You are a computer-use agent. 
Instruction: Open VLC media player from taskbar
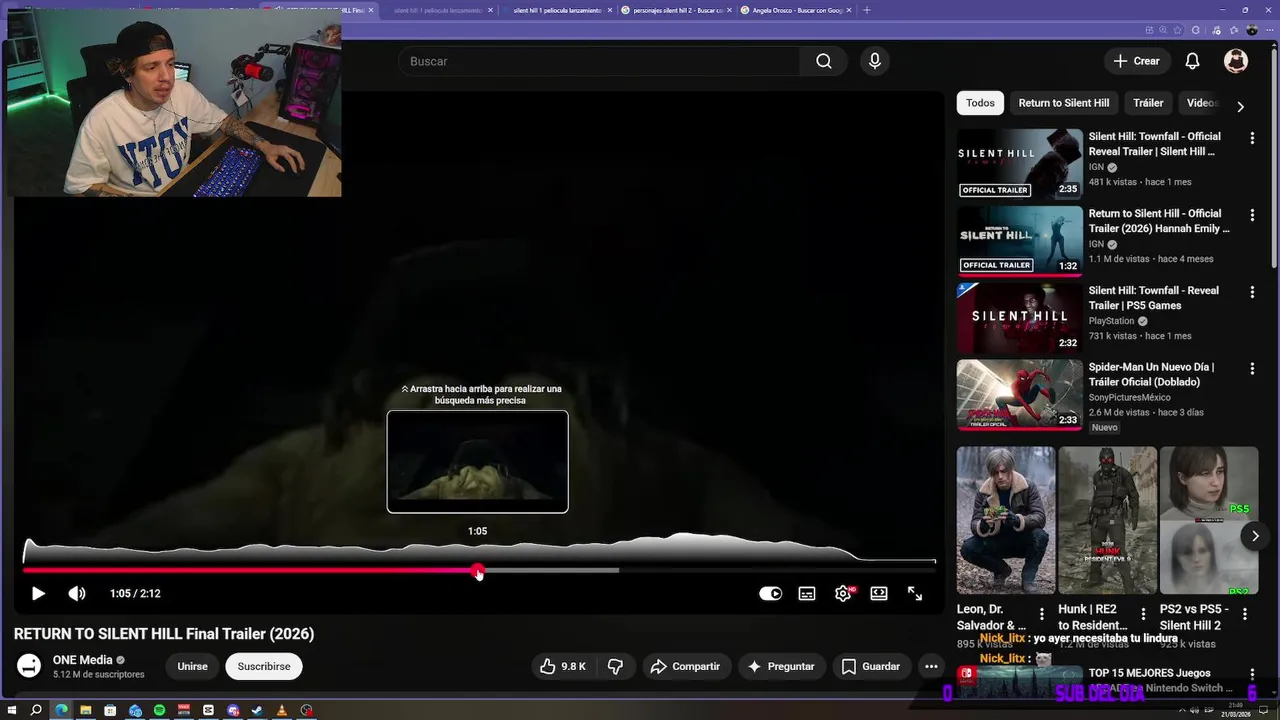[x=282, y=710]
